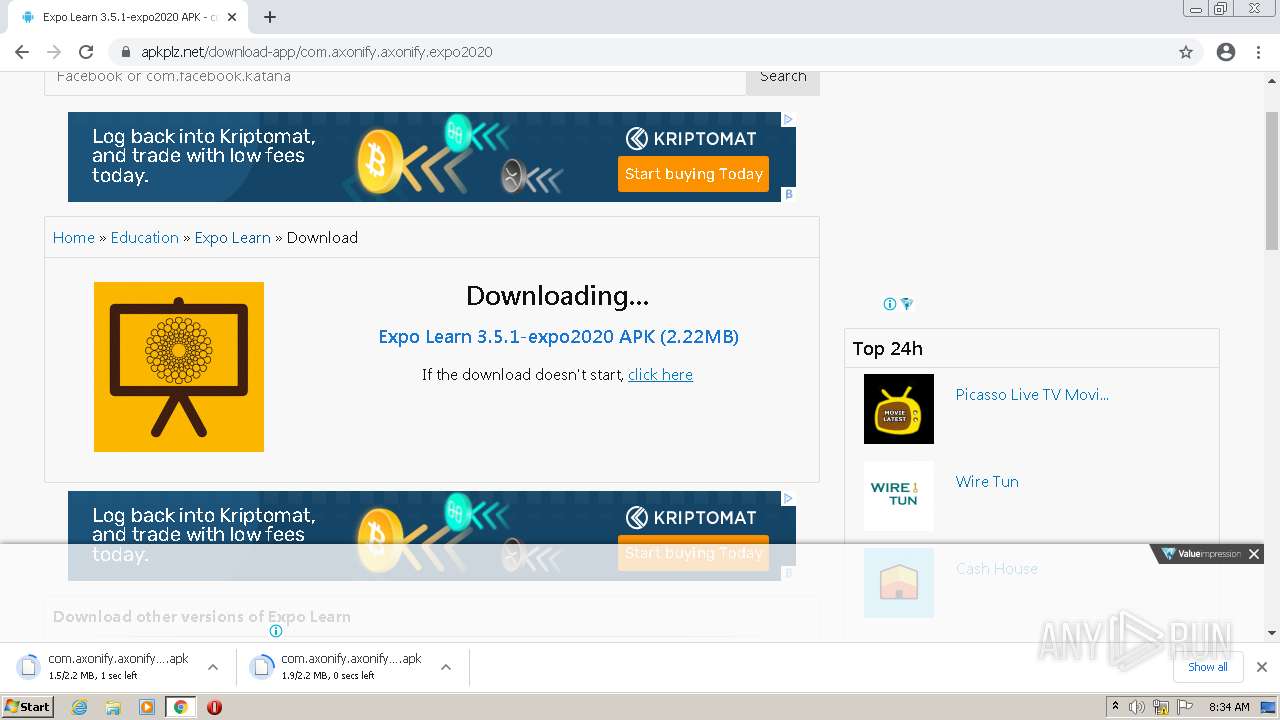Click the app search input field
Image resolution: width=1280 pixels, height=720 pixels.
[x=395, y=78]
